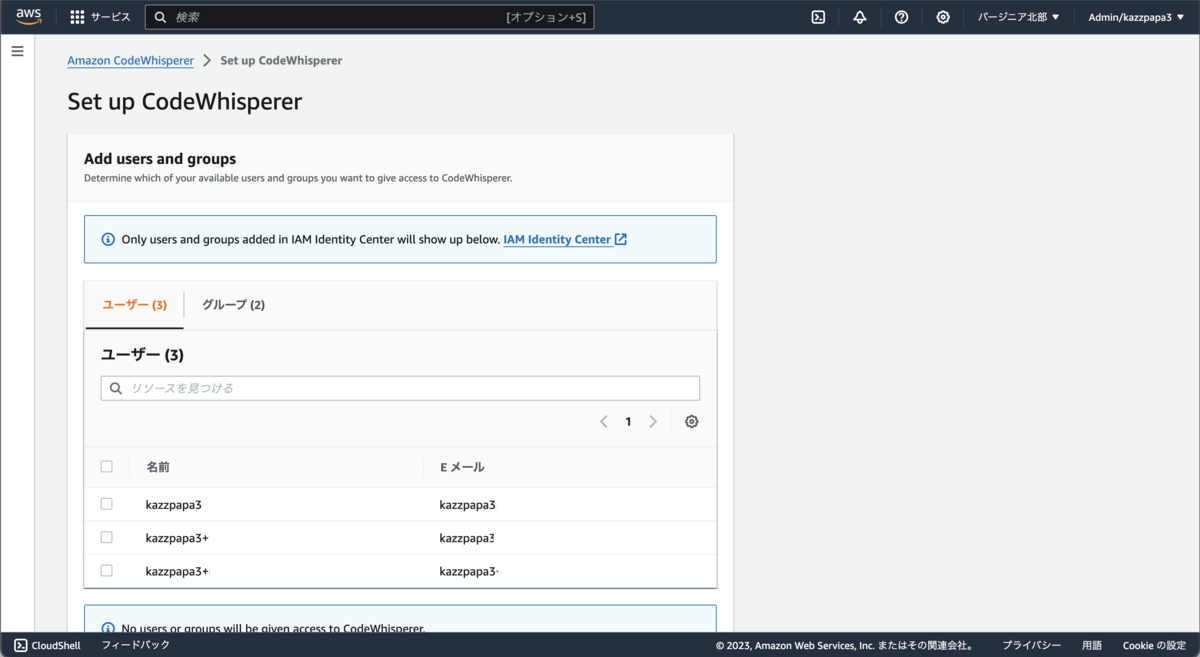Check the box for second kazzpapa3+ row

(107, 538)
